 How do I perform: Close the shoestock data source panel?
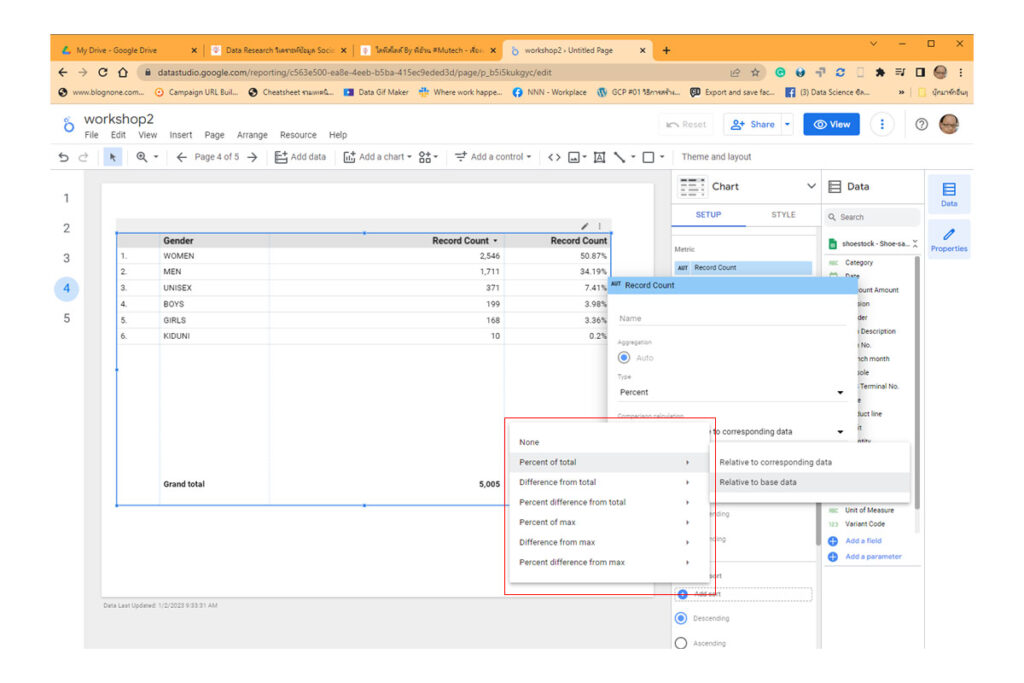(x=915, y=244)
